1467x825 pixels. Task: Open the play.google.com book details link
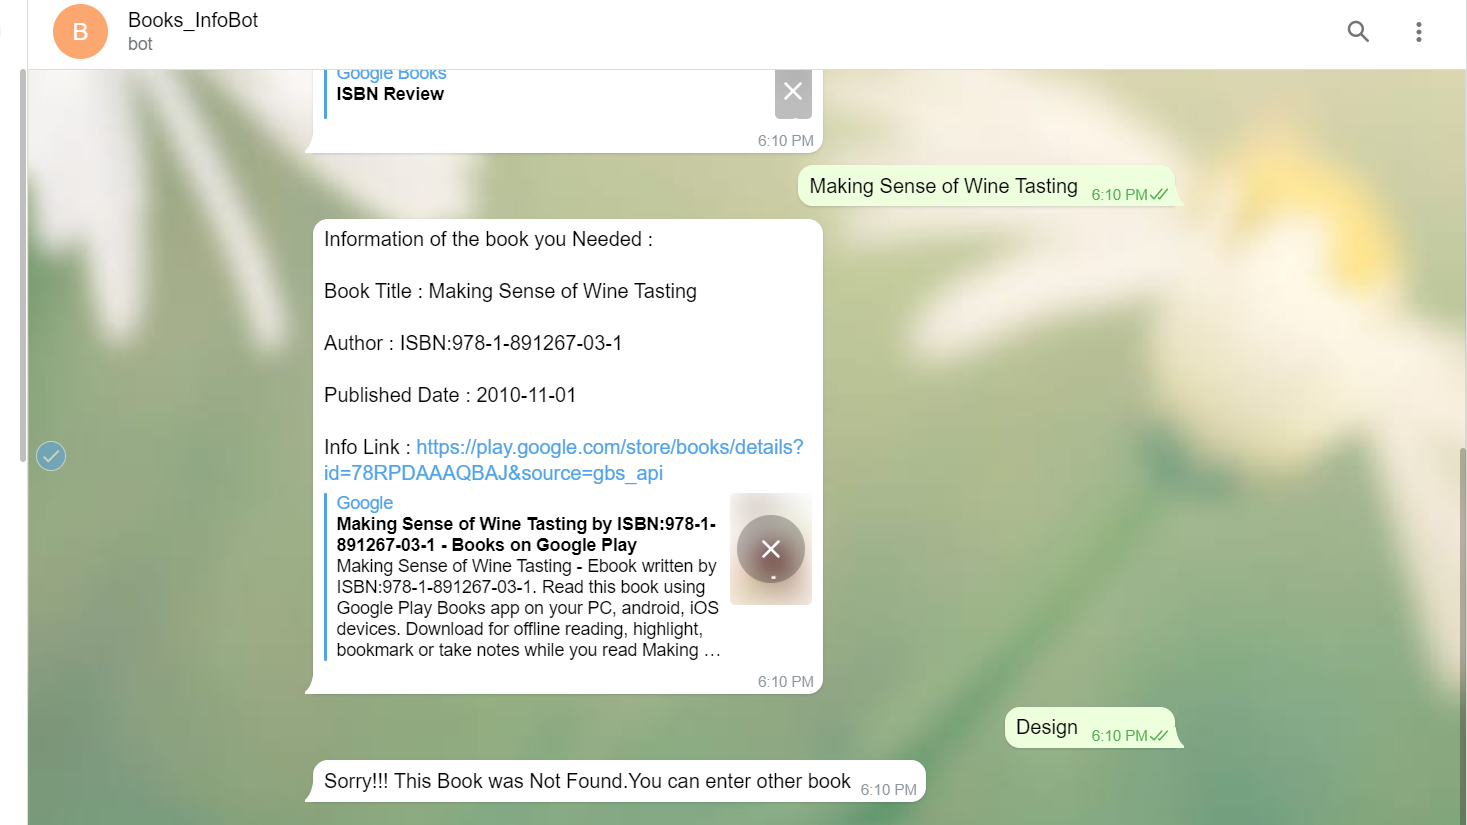click(563, 460)
